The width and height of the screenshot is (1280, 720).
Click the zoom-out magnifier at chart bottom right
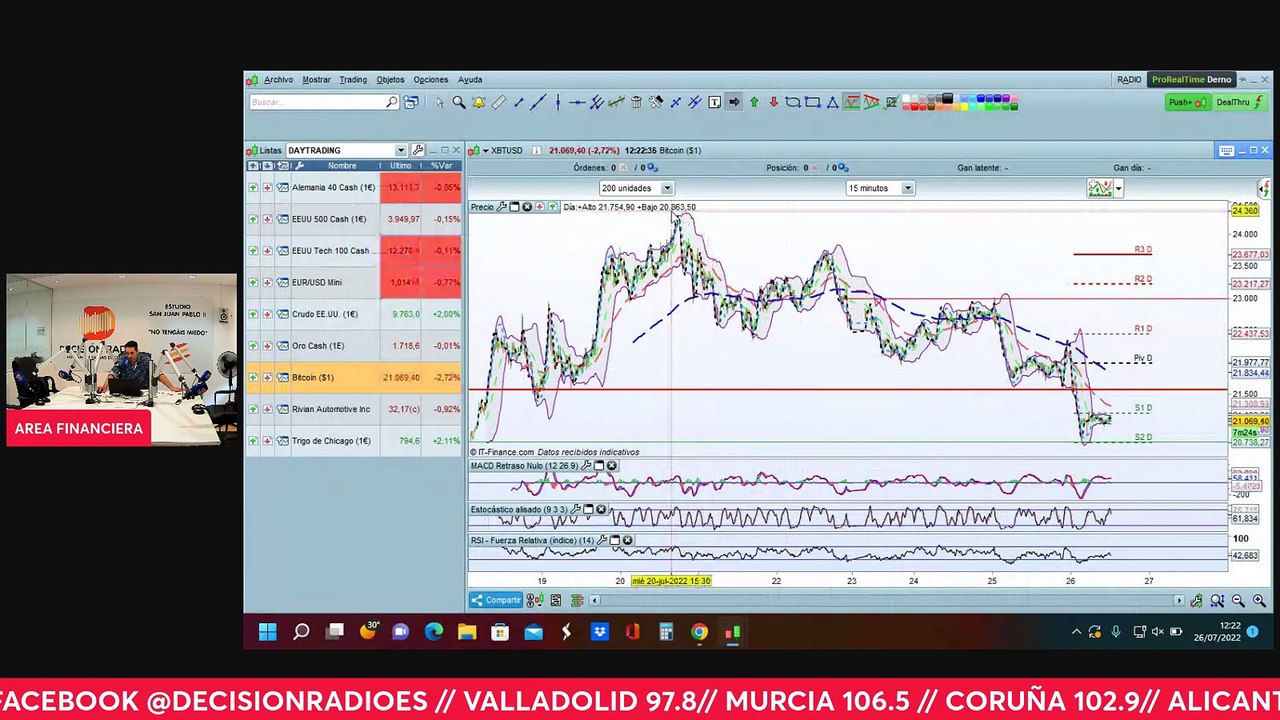pos(1238,600)
